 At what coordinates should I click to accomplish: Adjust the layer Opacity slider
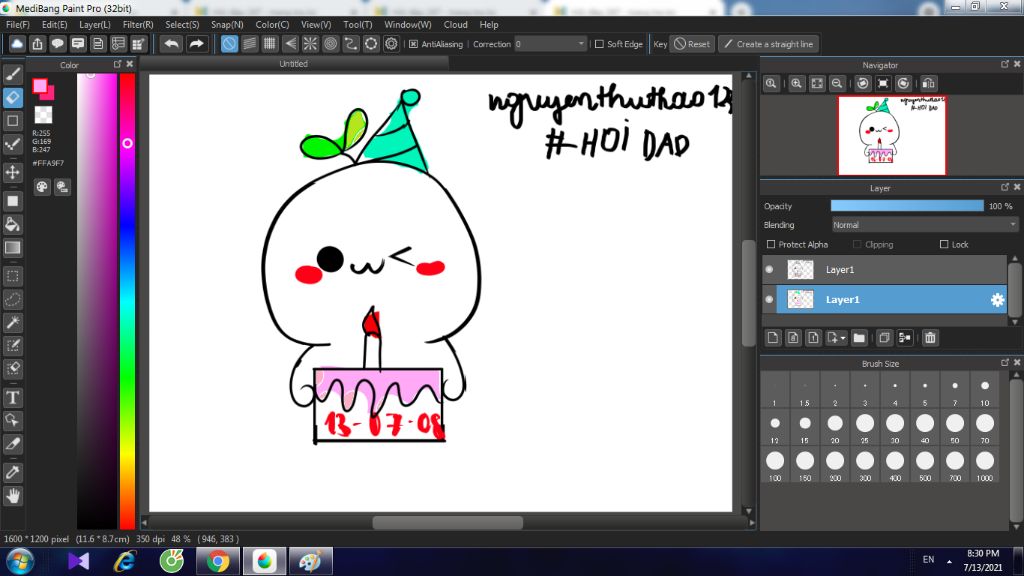click(907, 206)
